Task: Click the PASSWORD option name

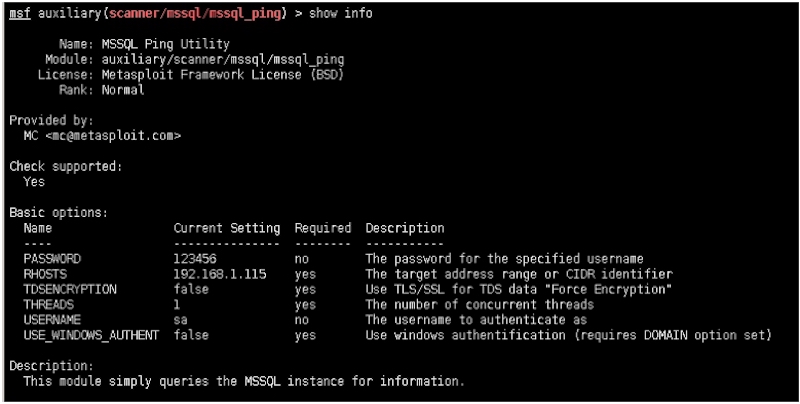Action: tap(50, 259)
